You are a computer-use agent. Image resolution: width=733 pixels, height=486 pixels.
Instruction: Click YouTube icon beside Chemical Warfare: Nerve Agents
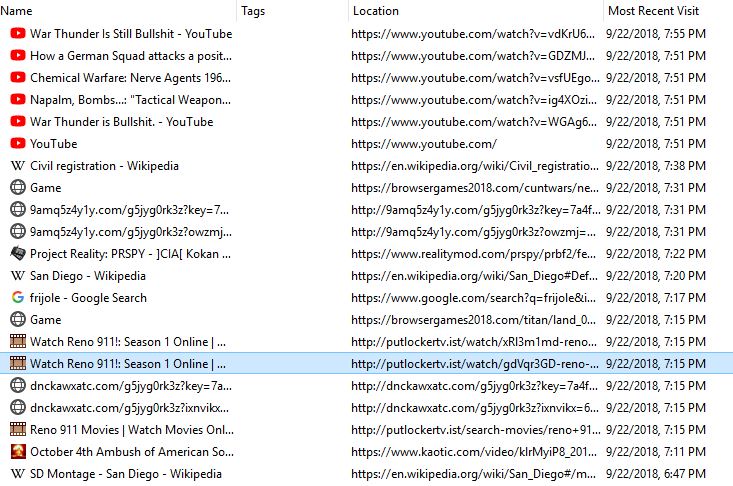[x=18, y=78]
